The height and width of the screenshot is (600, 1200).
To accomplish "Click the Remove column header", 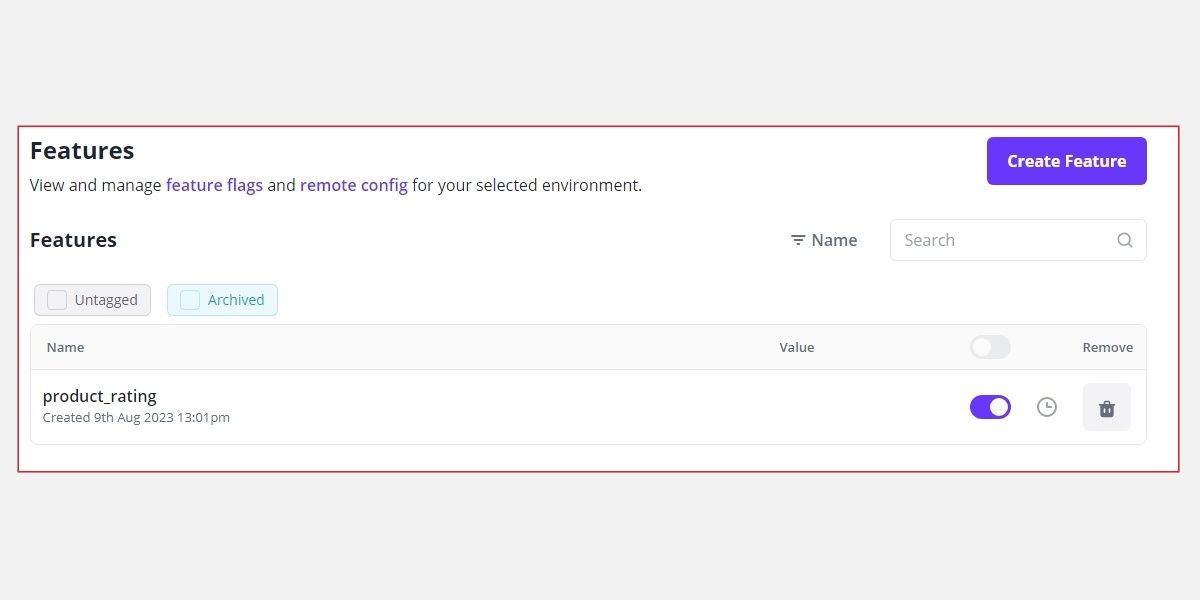I will (1107, 347).
